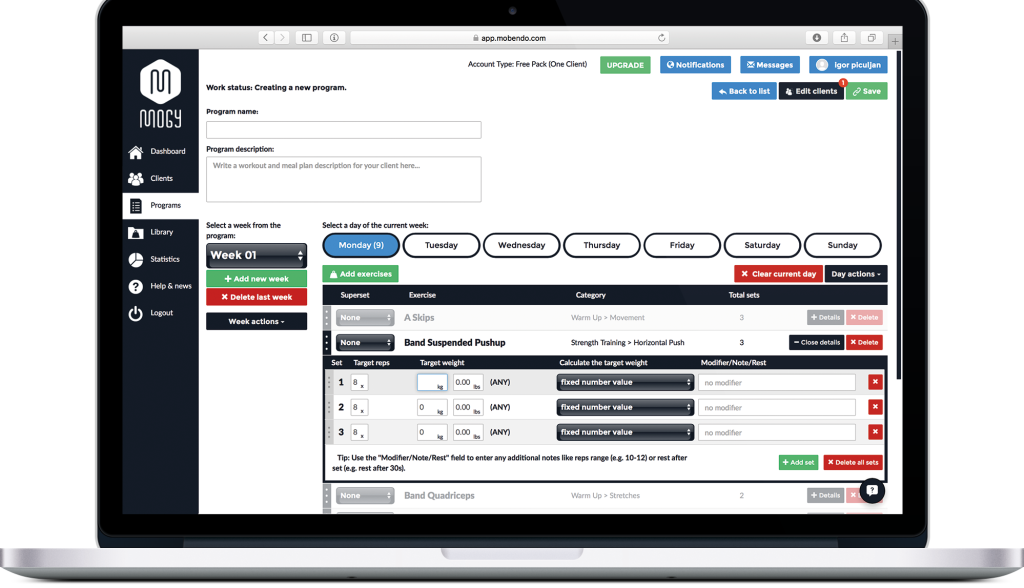Open set 2 'fixed number value' dropdown
Viewport: 1024px width, 588px height.
[625, 408]
